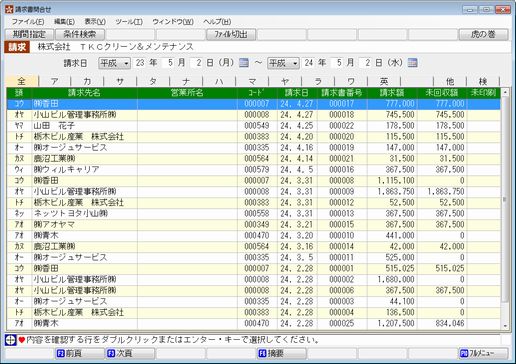Select the ナ index tab
This screenshot has width=516, height=364.
click(186, 81)
